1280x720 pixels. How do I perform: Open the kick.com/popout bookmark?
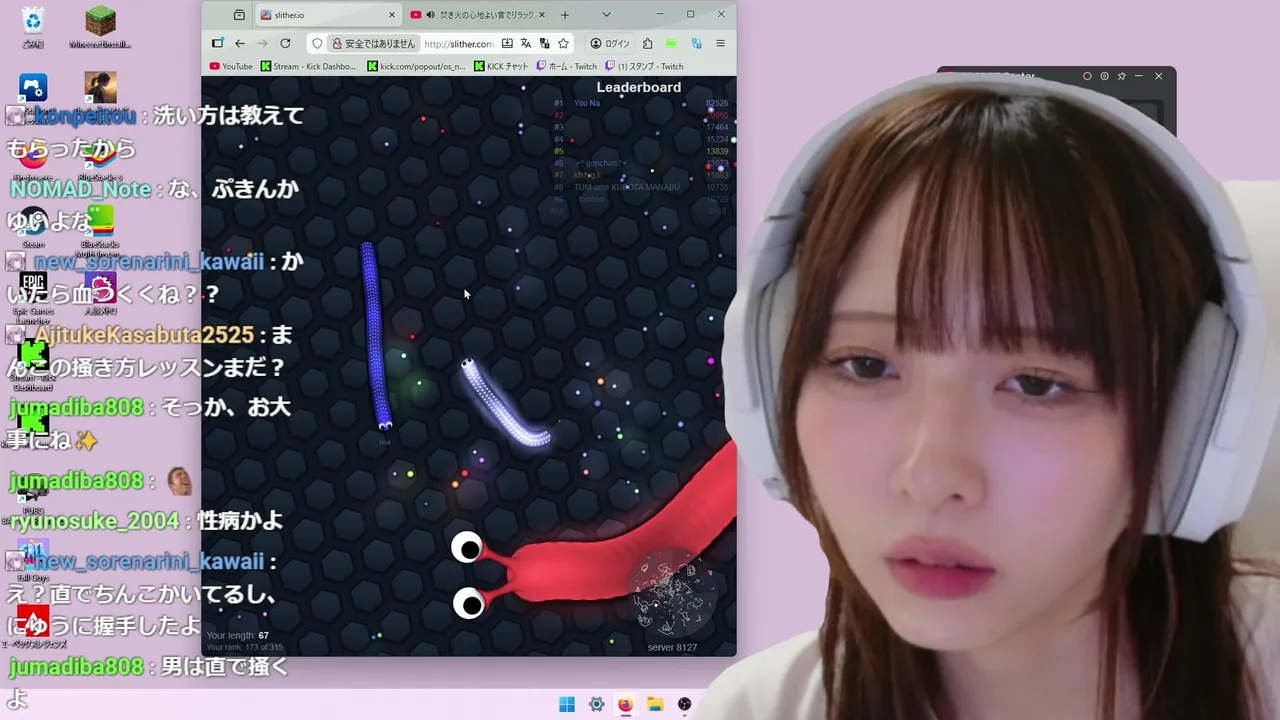[416, 66]
